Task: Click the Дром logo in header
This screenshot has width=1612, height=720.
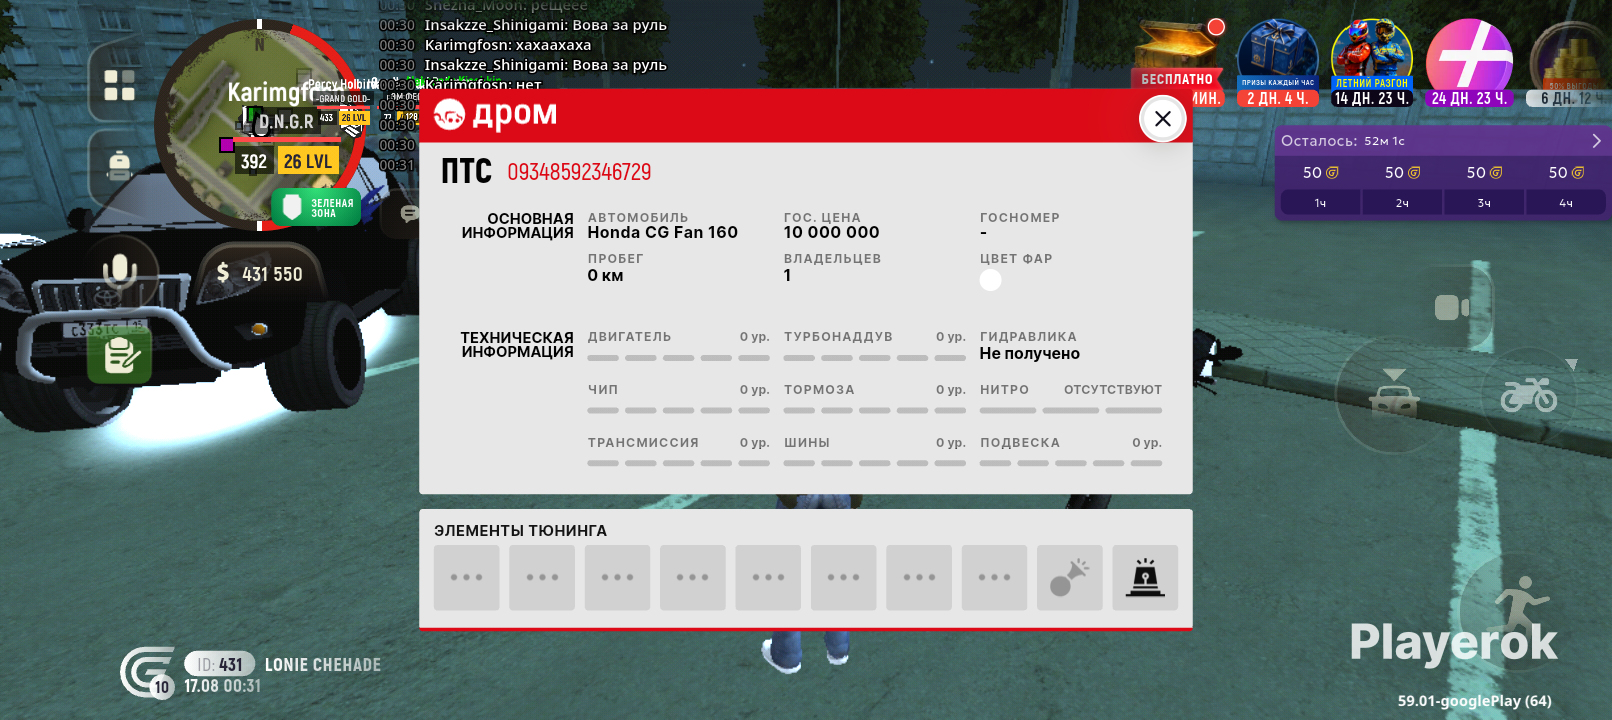Action: coord(496,115)
